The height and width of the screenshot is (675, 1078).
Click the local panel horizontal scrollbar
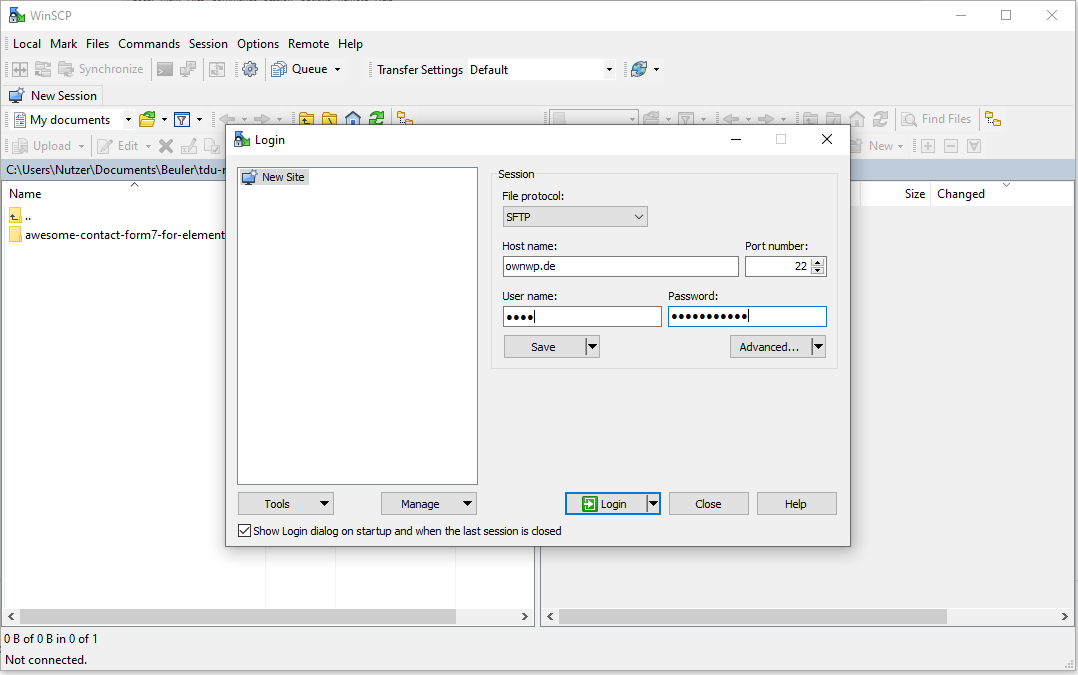[237, 617]
